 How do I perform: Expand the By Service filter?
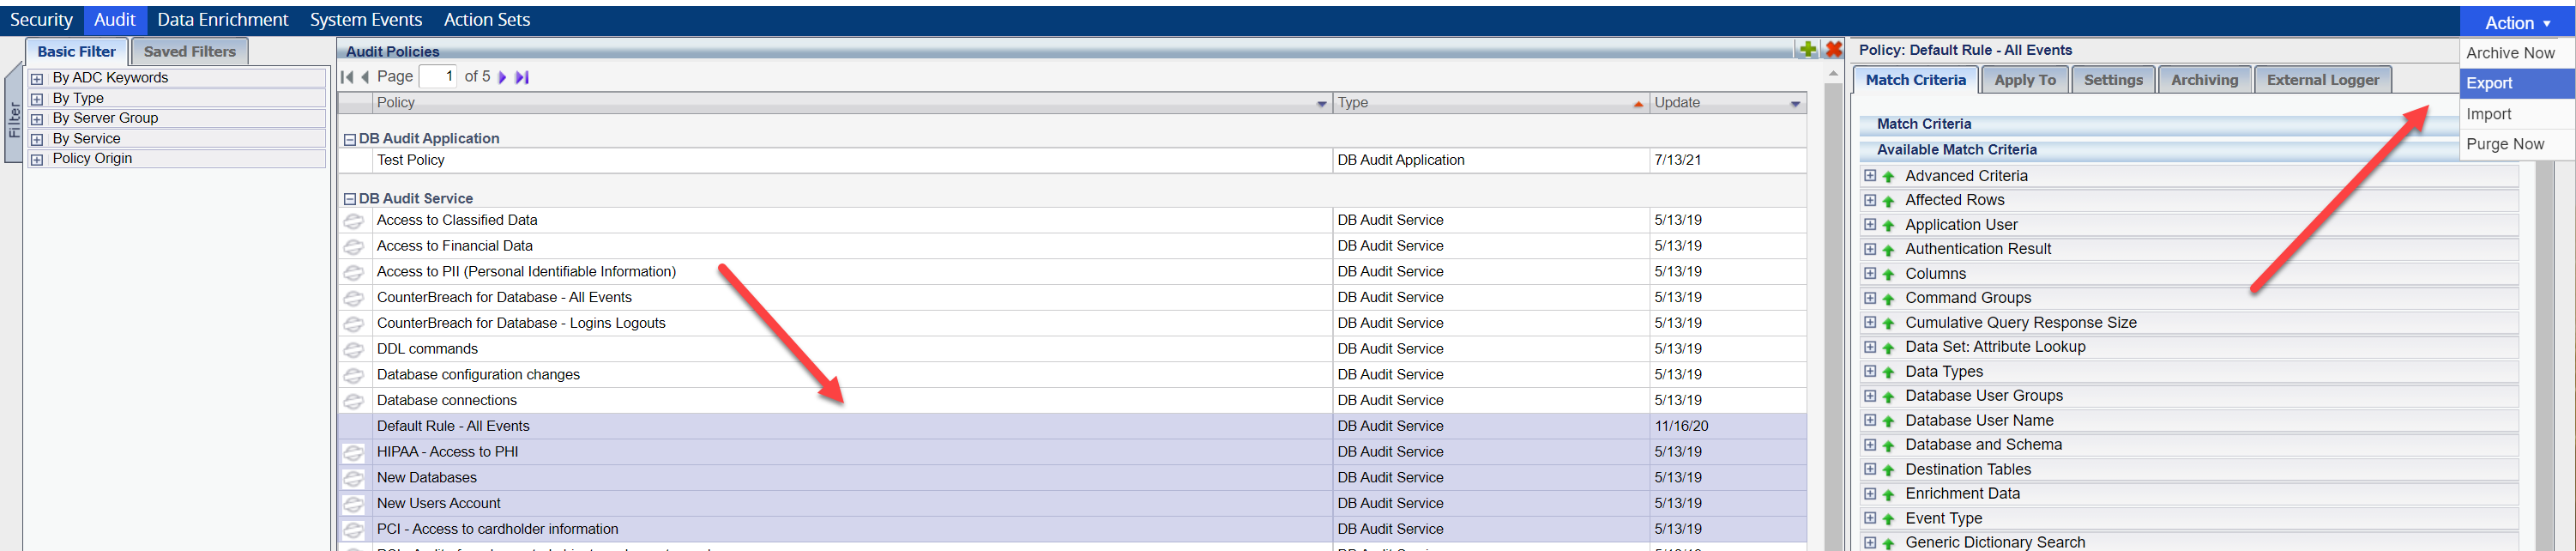[37, 139]
